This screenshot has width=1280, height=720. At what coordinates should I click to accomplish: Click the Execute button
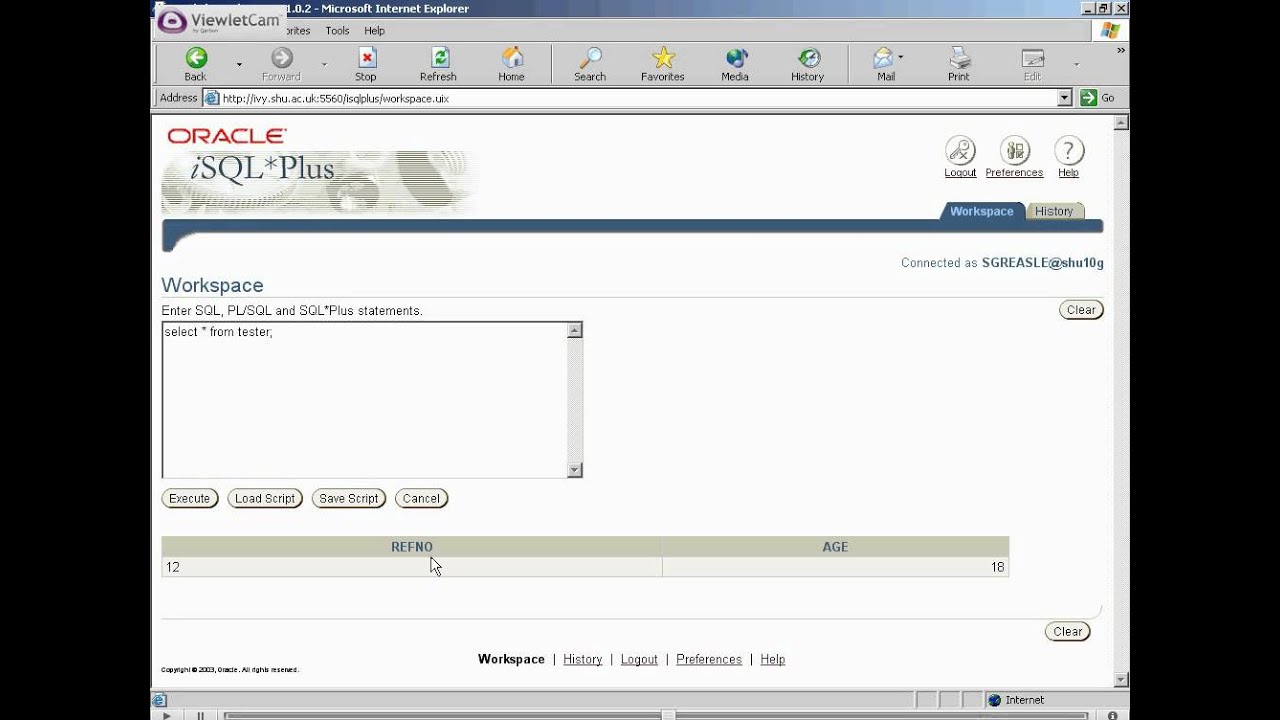click(x=190, y=498)
